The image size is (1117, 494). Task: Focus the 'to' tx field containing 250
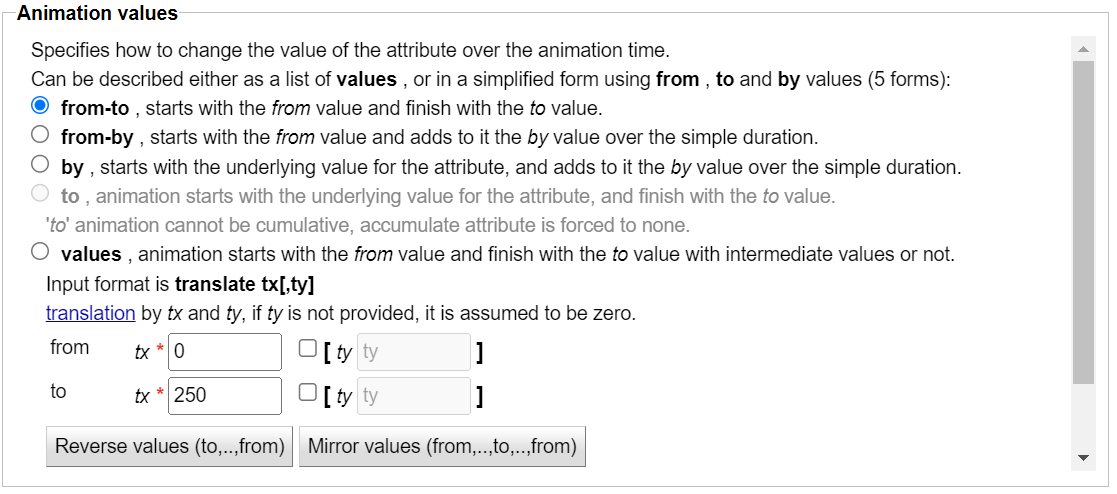[226, 395]
